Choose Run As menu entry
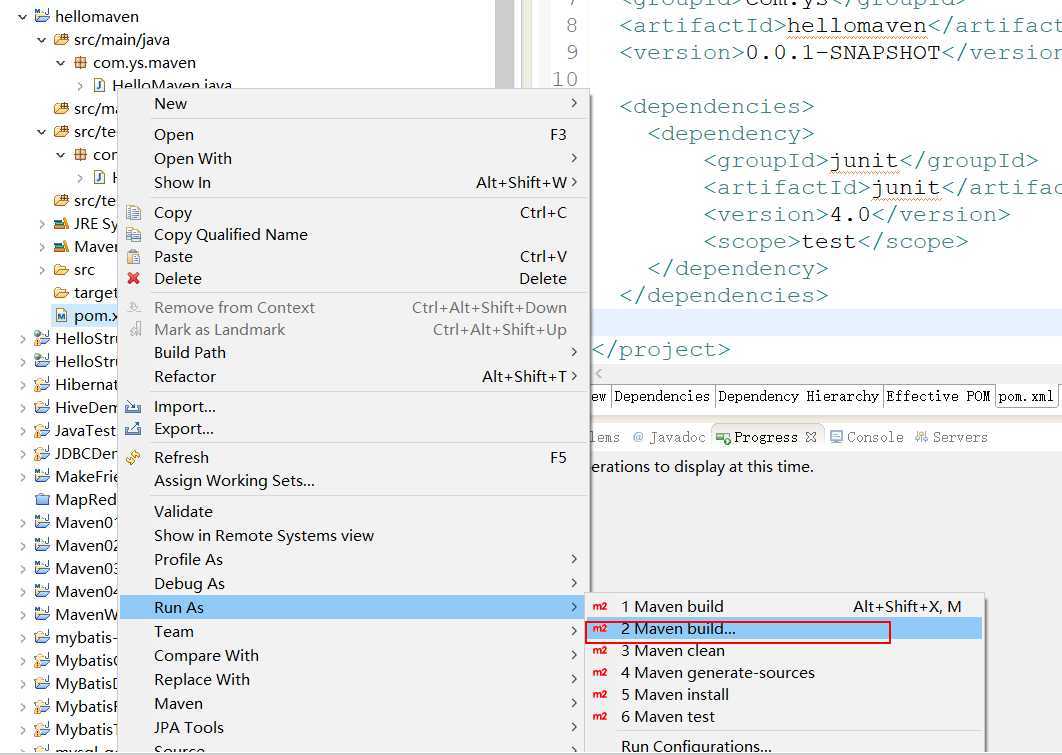This screenshot has height=755, width=1062. 354,607
